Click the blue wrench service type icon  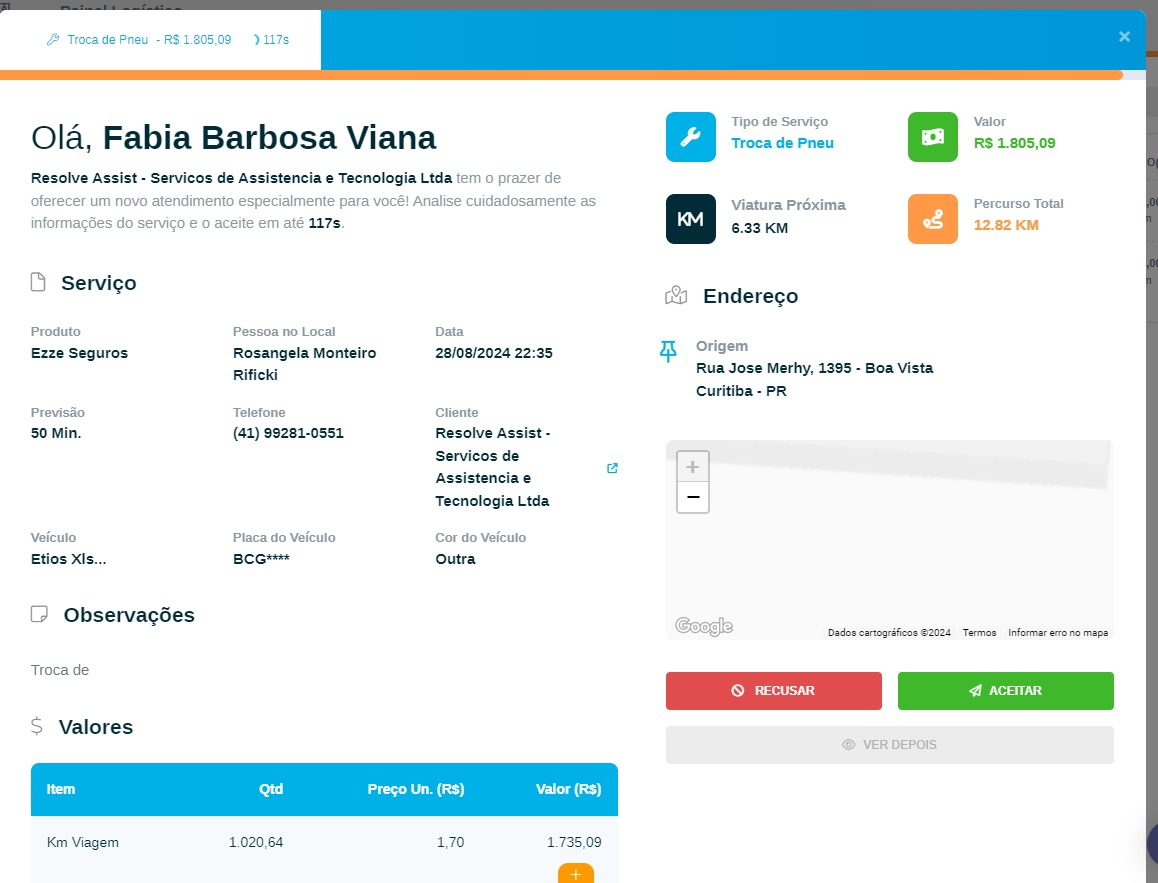(691, 137)
